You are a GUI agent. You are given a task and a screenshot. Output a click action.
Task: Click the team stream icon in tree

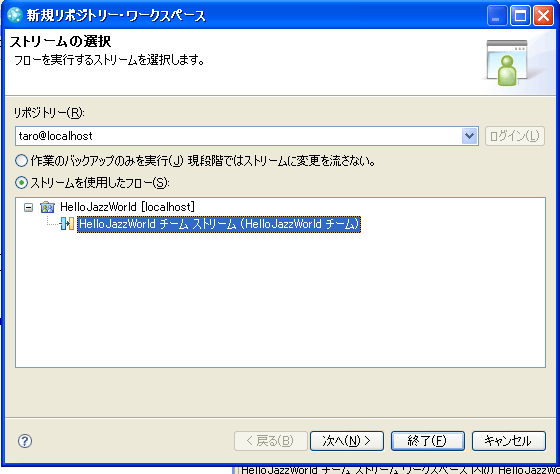(67, 224)
